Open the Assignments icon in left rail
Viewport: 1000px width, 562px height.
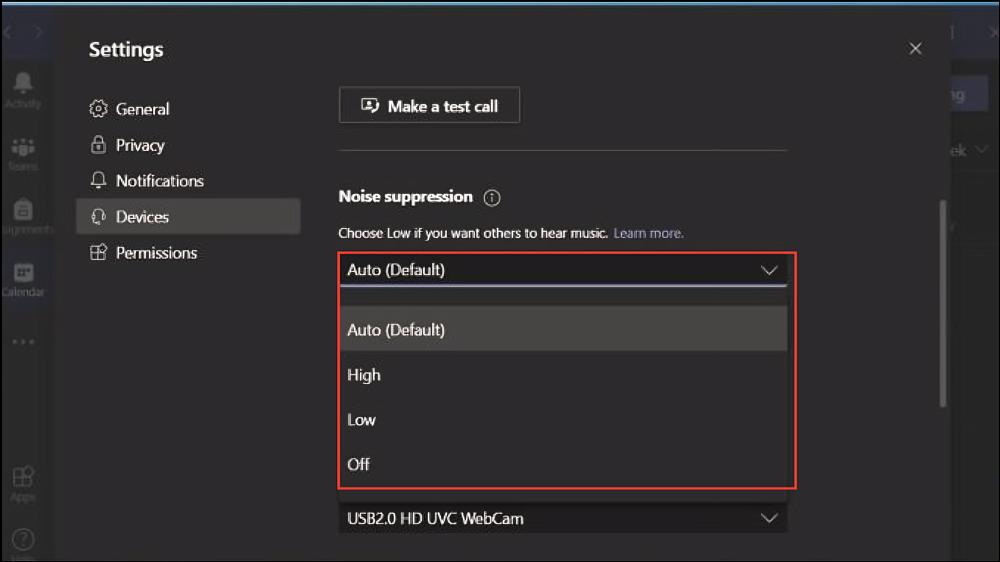(23, 211)
